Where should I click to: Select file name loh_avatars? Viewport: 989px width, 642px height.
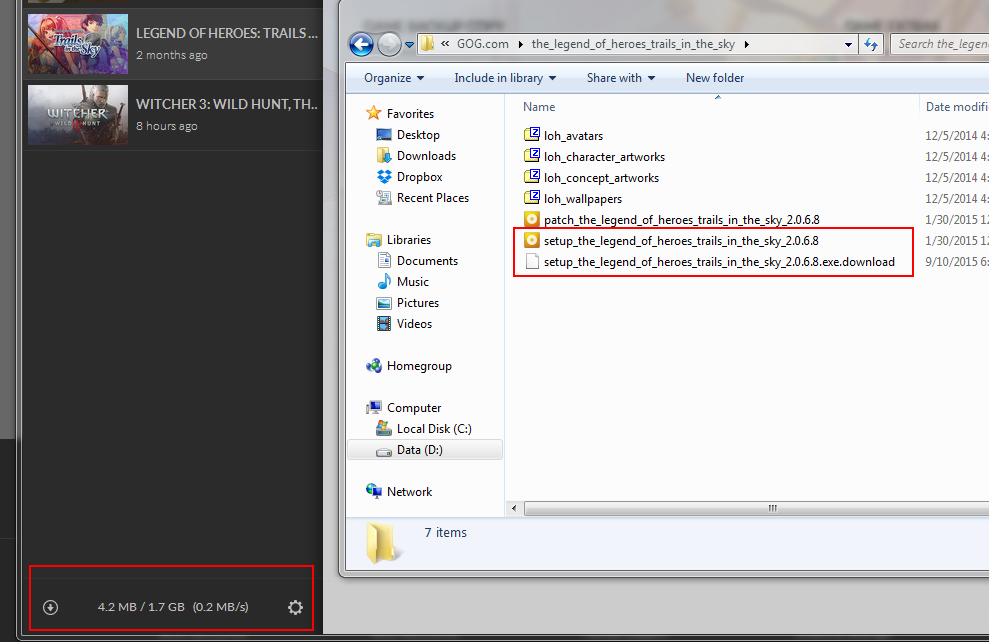click(573, 136)
